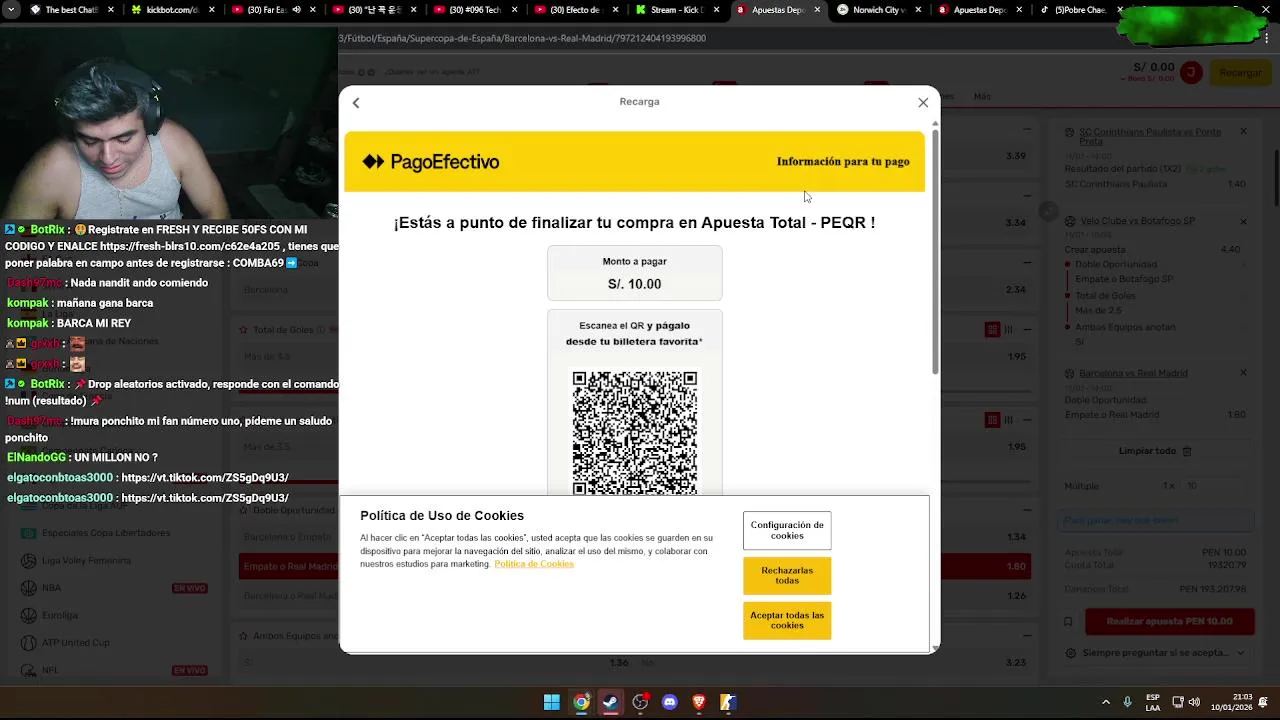1280x720 pixels.
Task: Click the microphone icon in system tray
Action: [x=1127, y=702]
